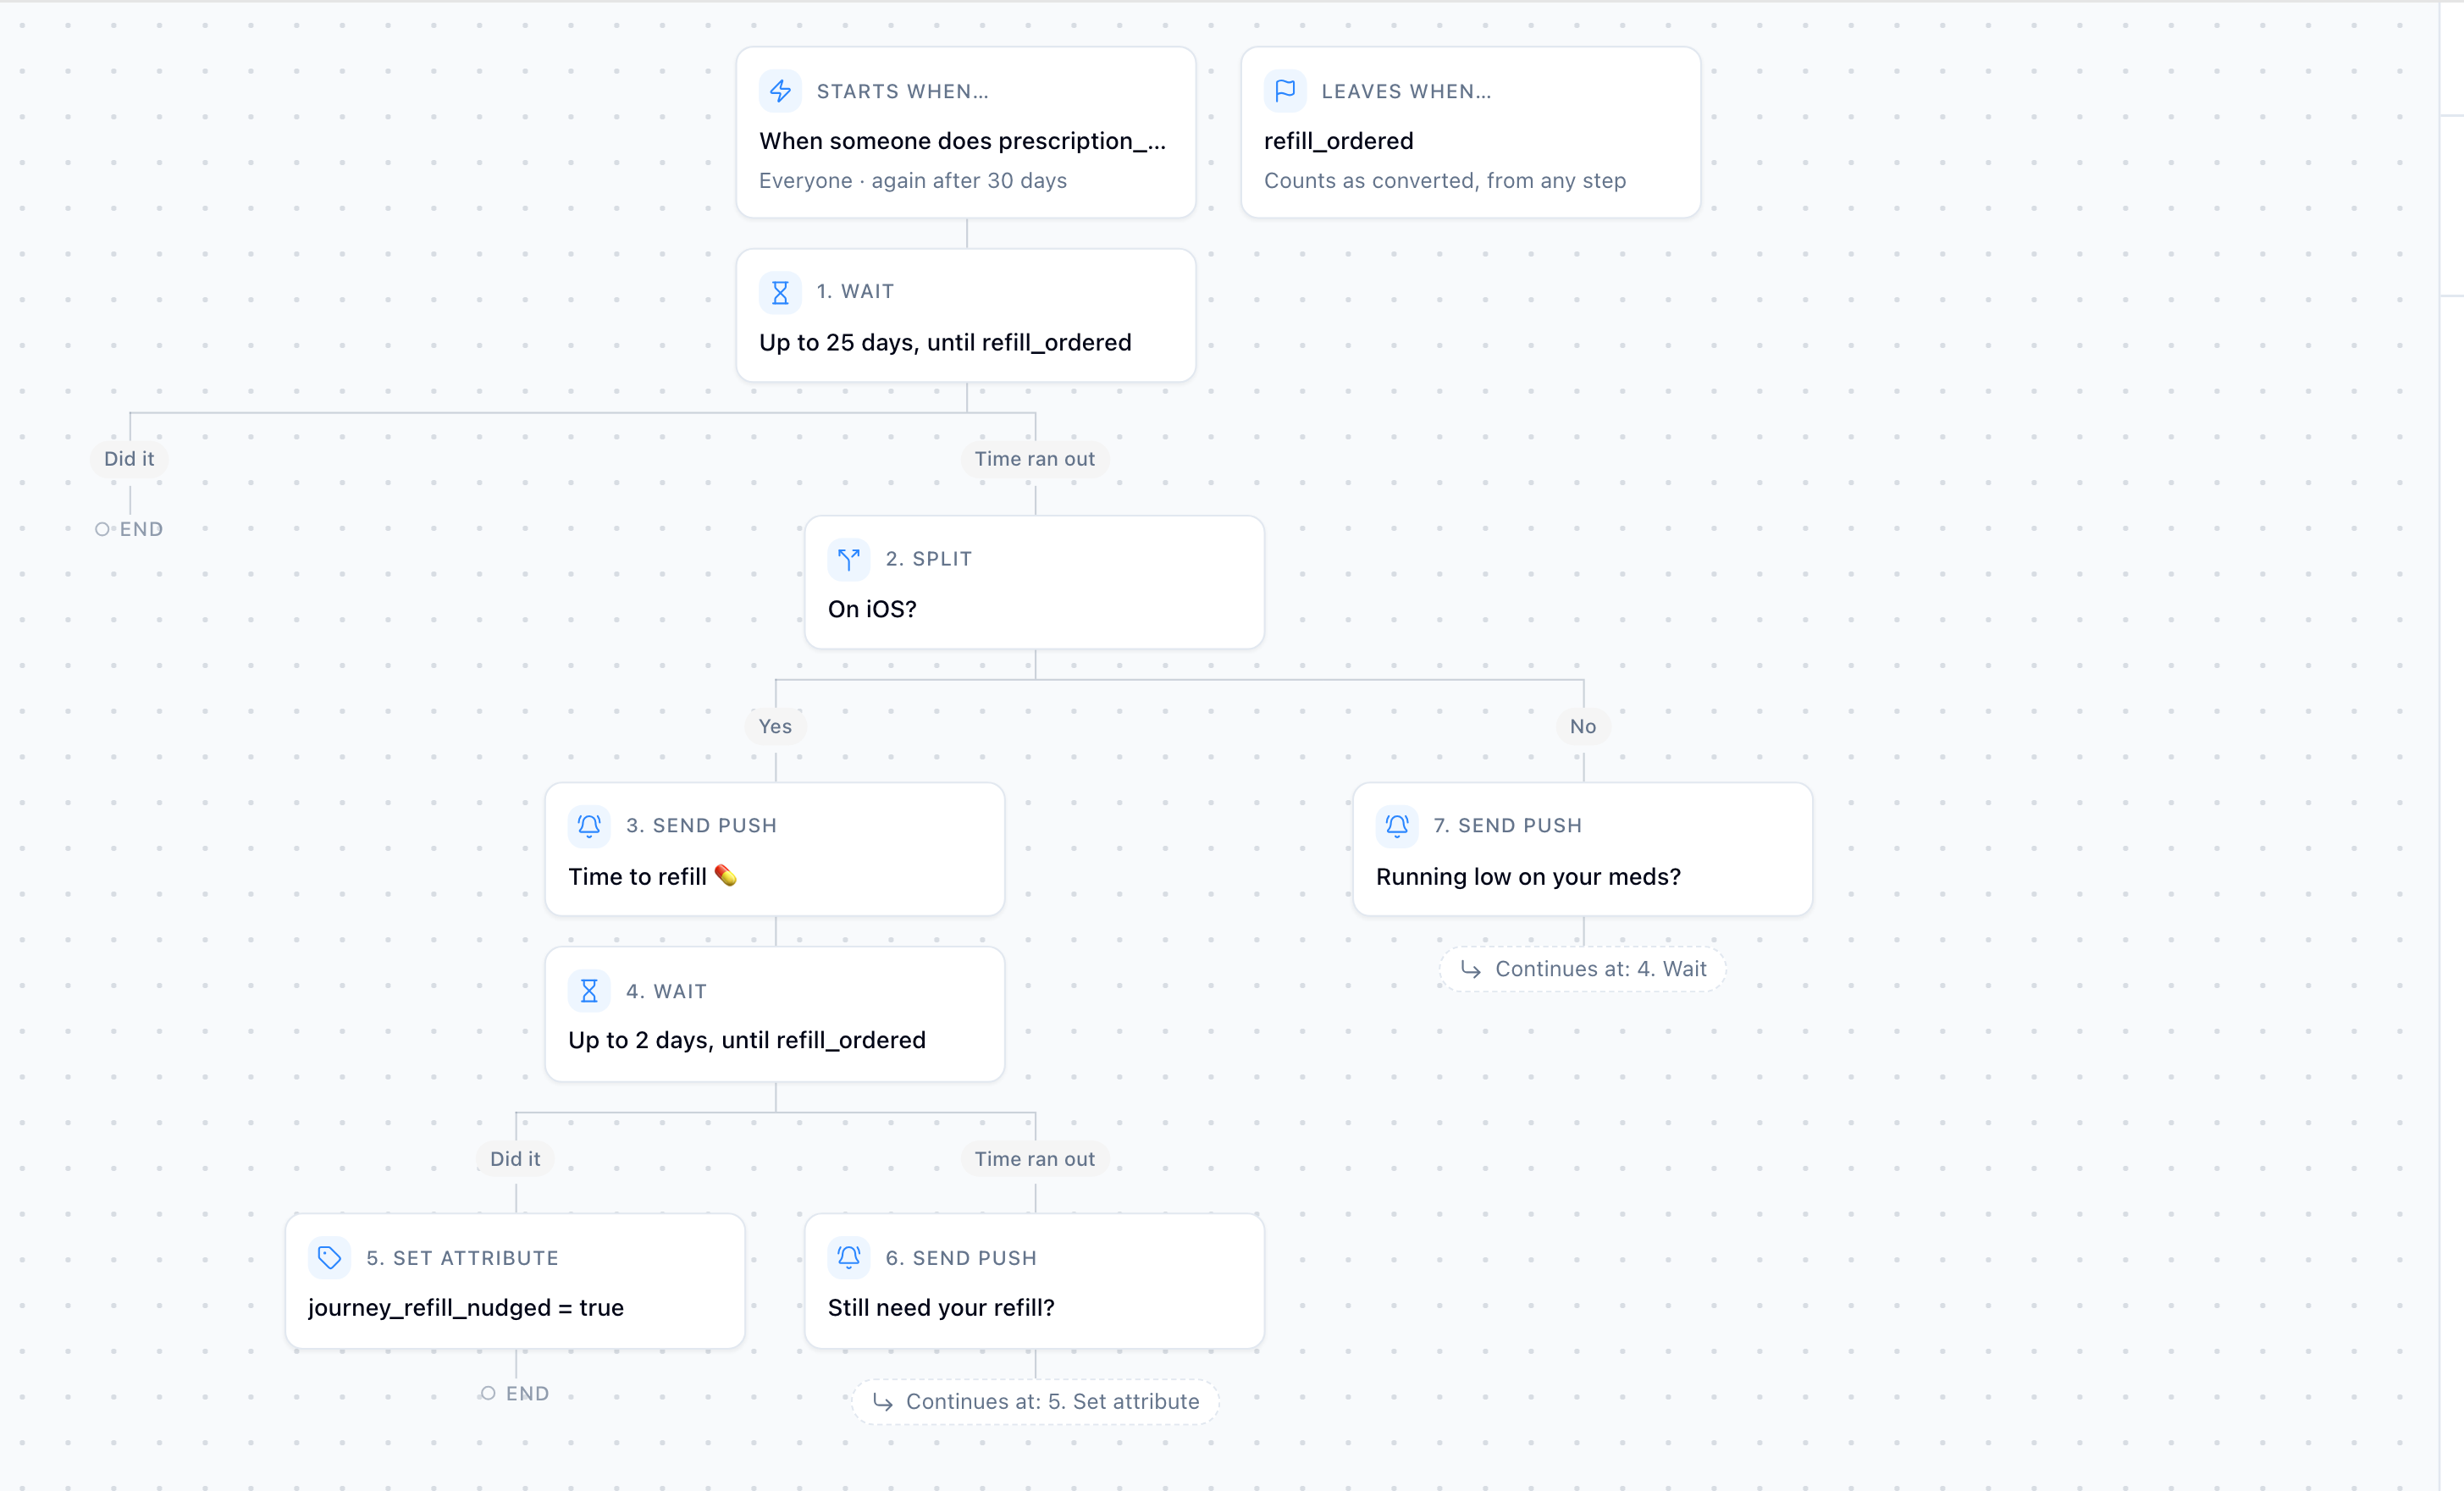Click the bell icon on step 6 Send Push
The height and width of the screenshot is (1491, 2464).
[849, 1258]
